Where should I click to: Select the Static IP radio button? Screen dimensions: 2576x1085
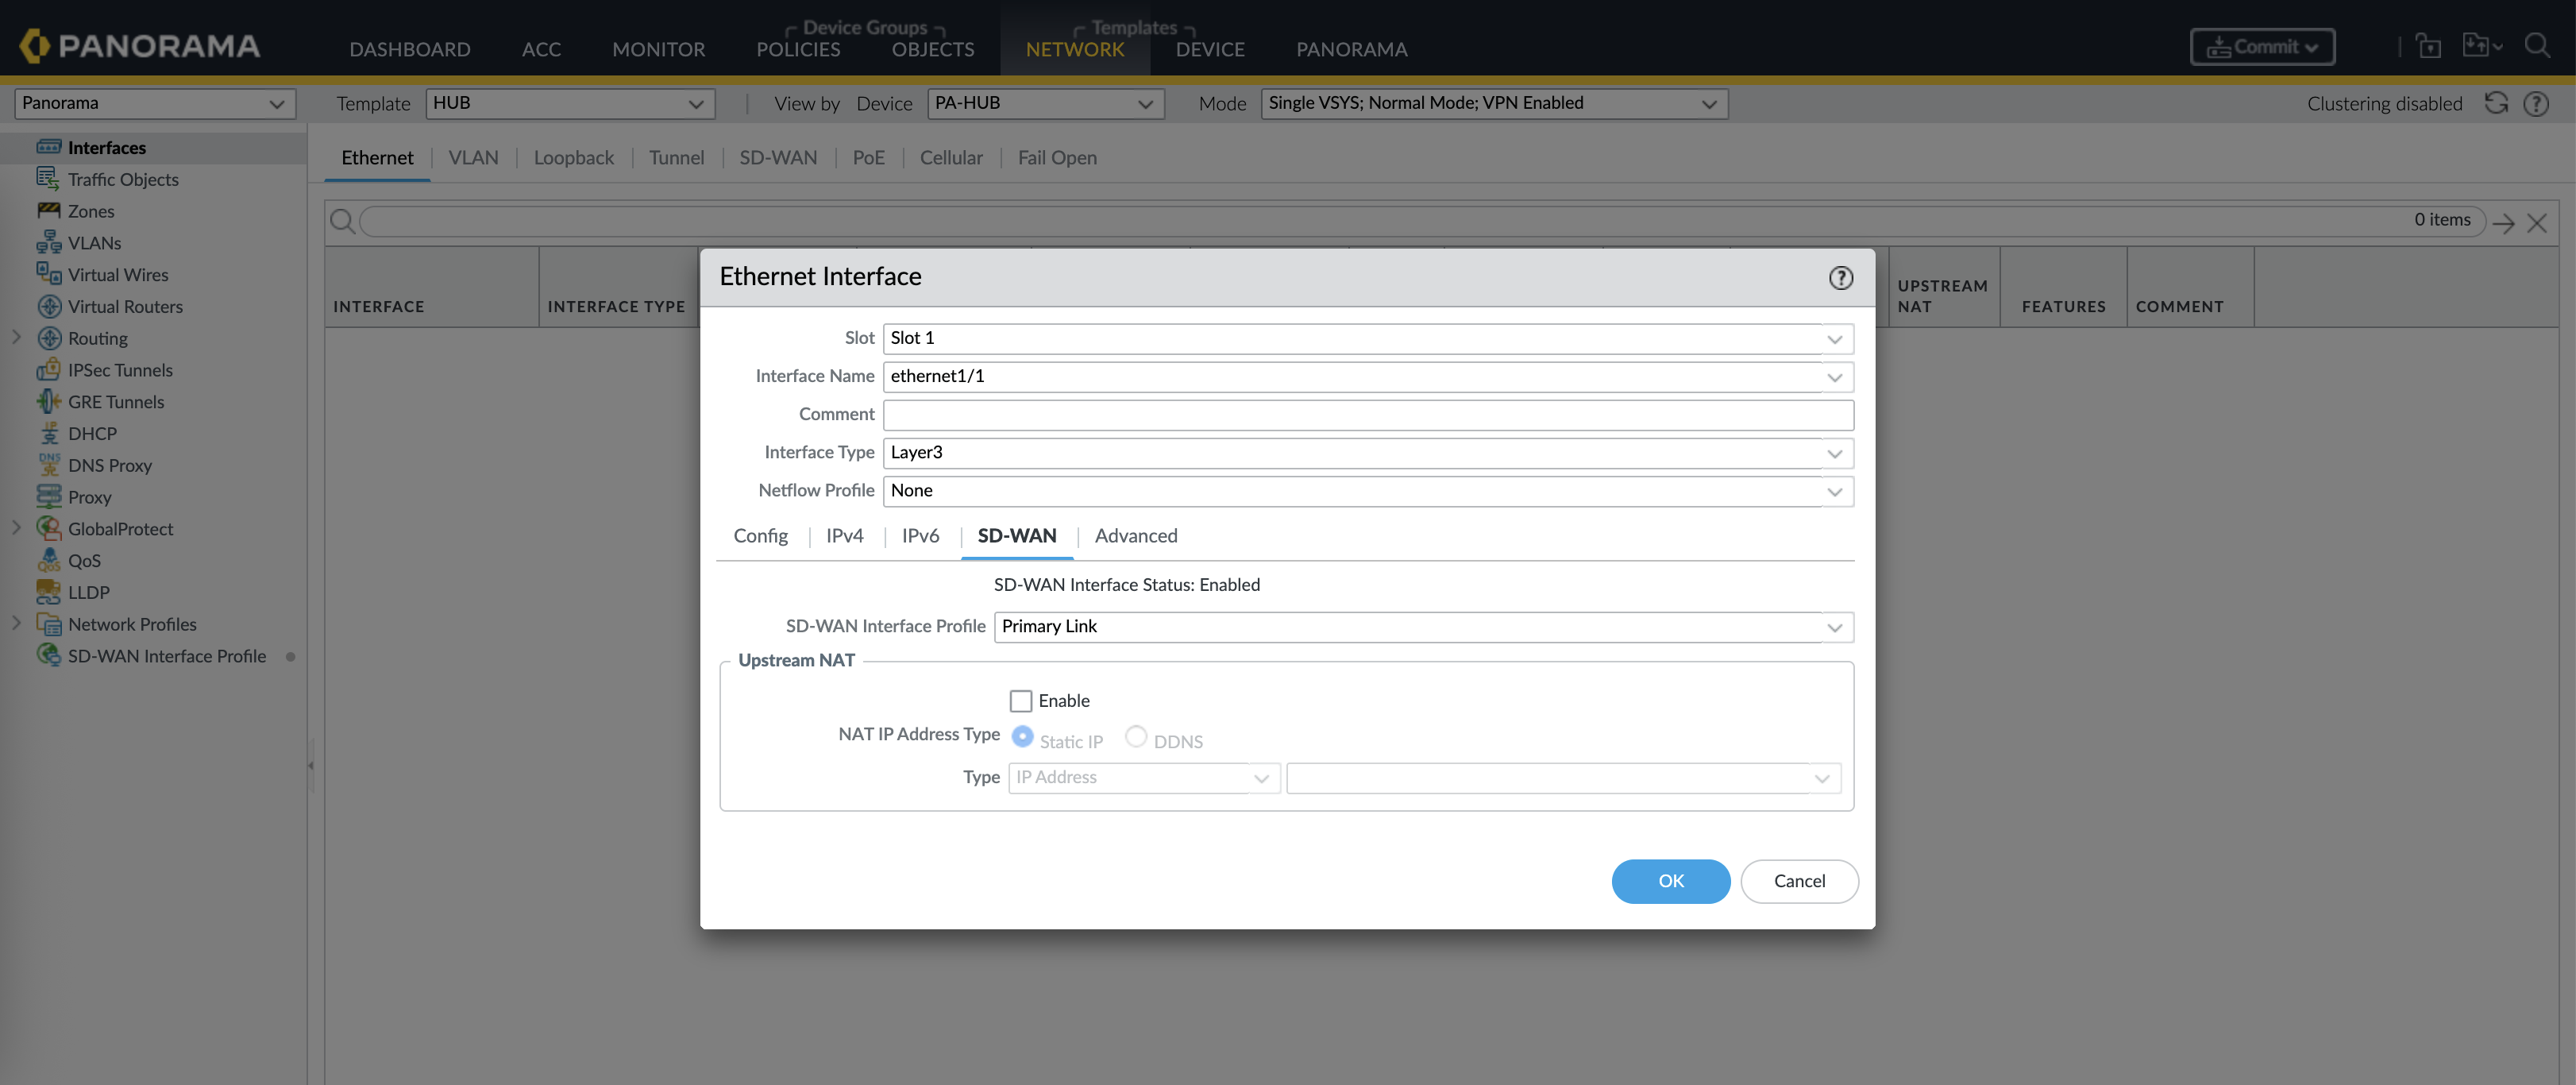coord(1022,737)
